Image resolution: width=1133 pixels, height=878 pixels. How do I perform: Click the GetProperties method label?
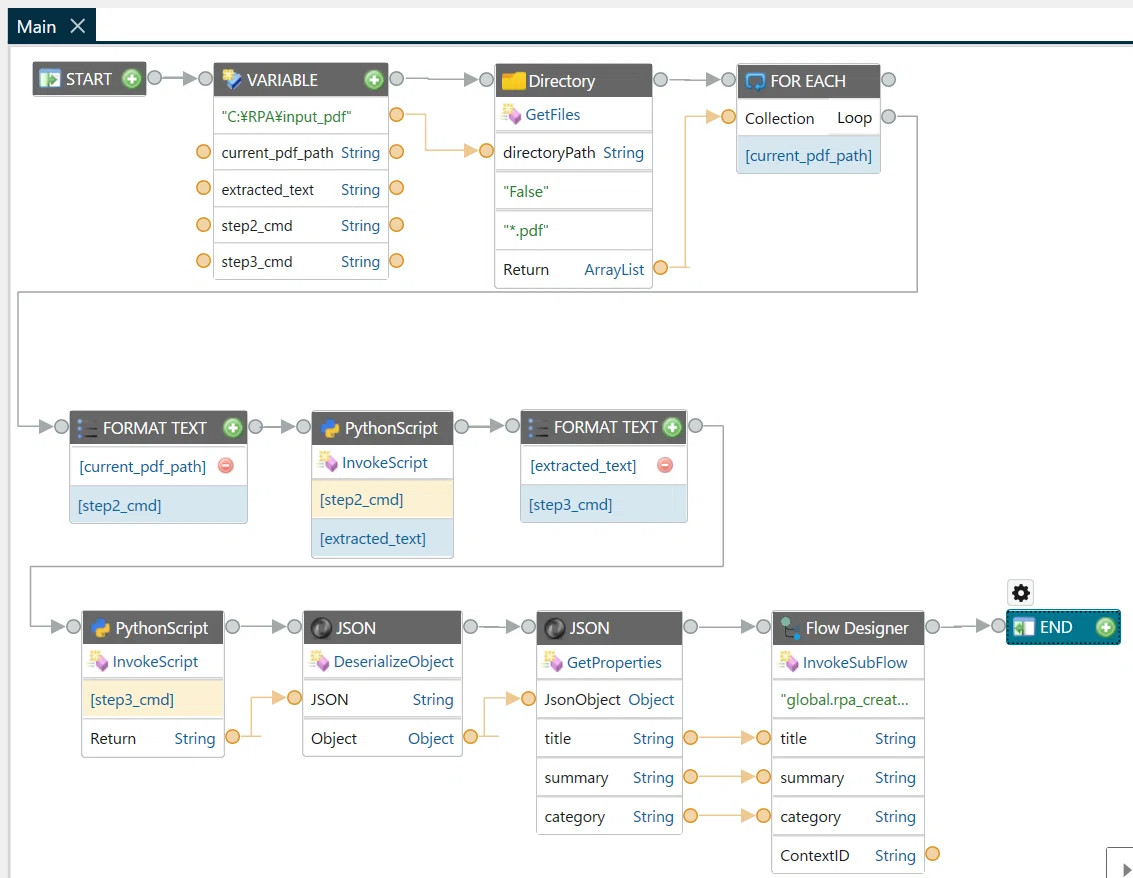(x=613, y=662)
